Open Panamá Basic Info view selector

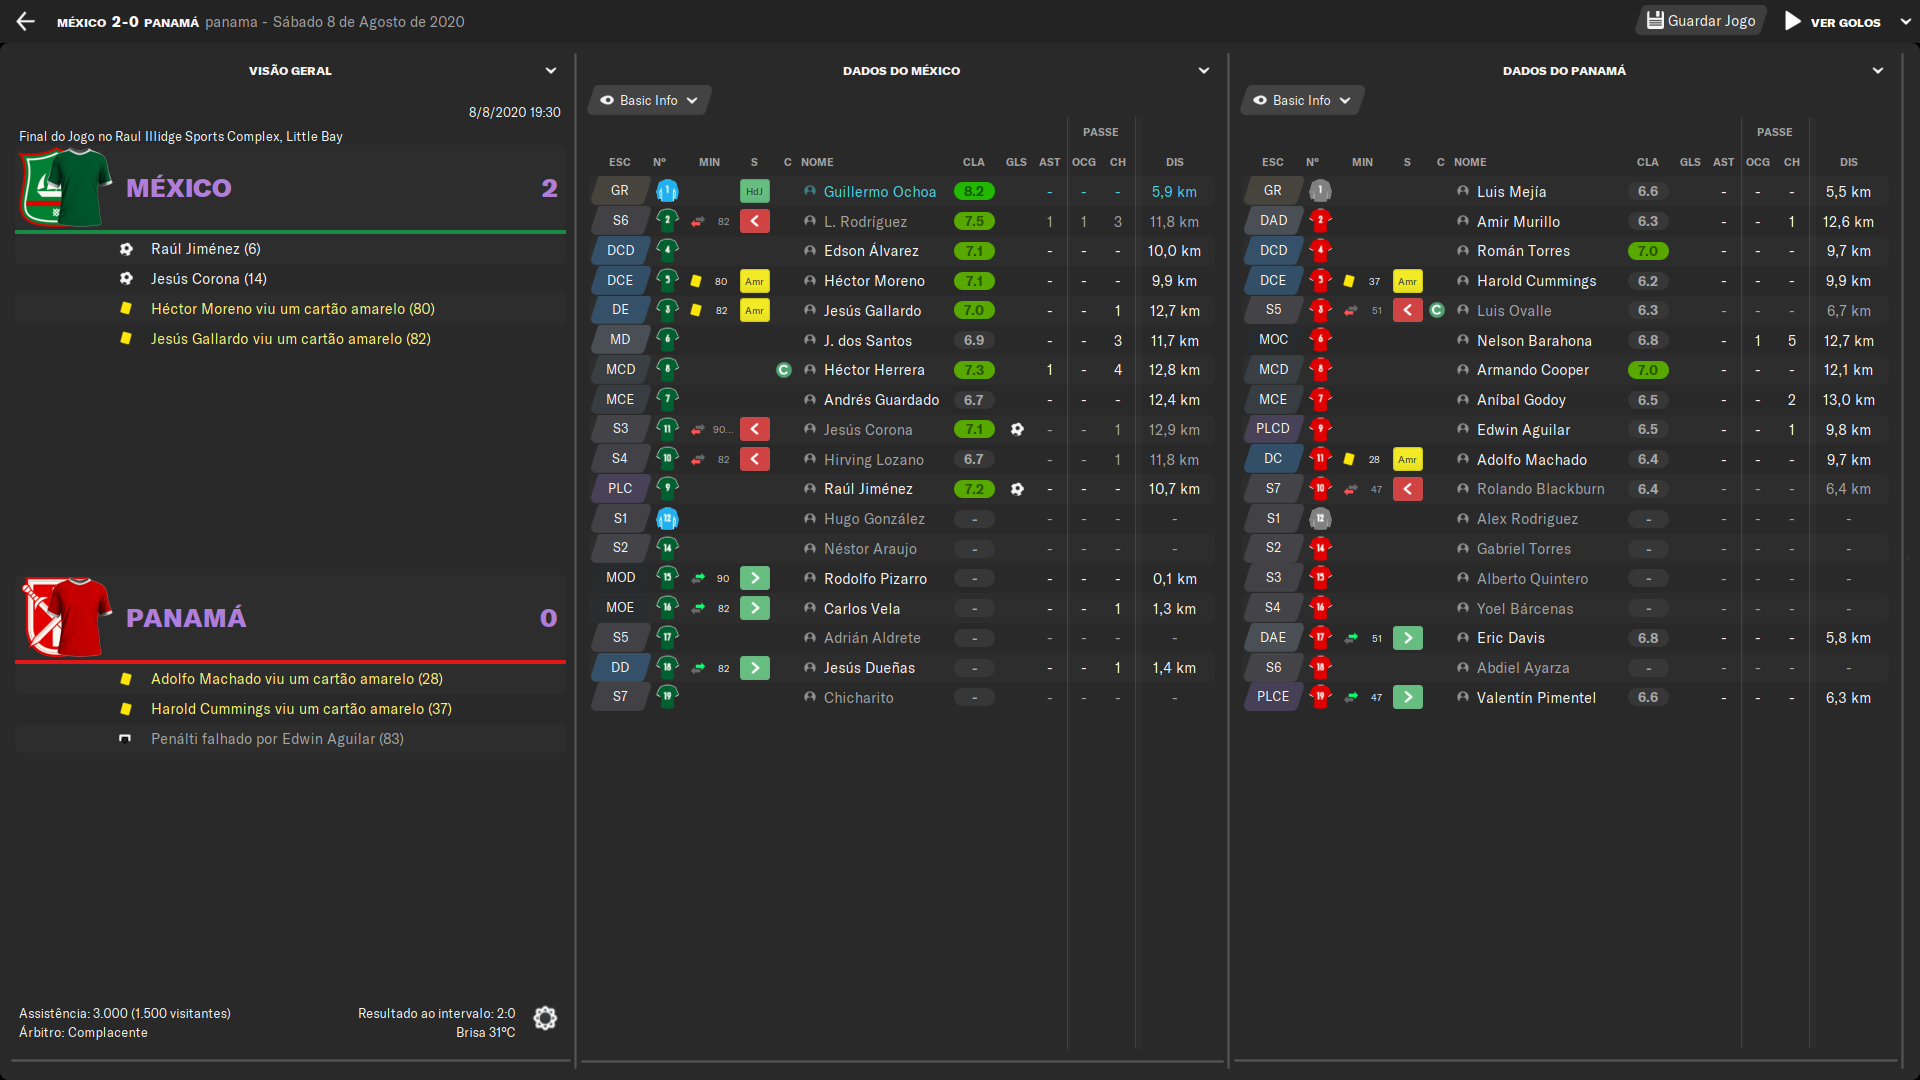(1302, 101)
